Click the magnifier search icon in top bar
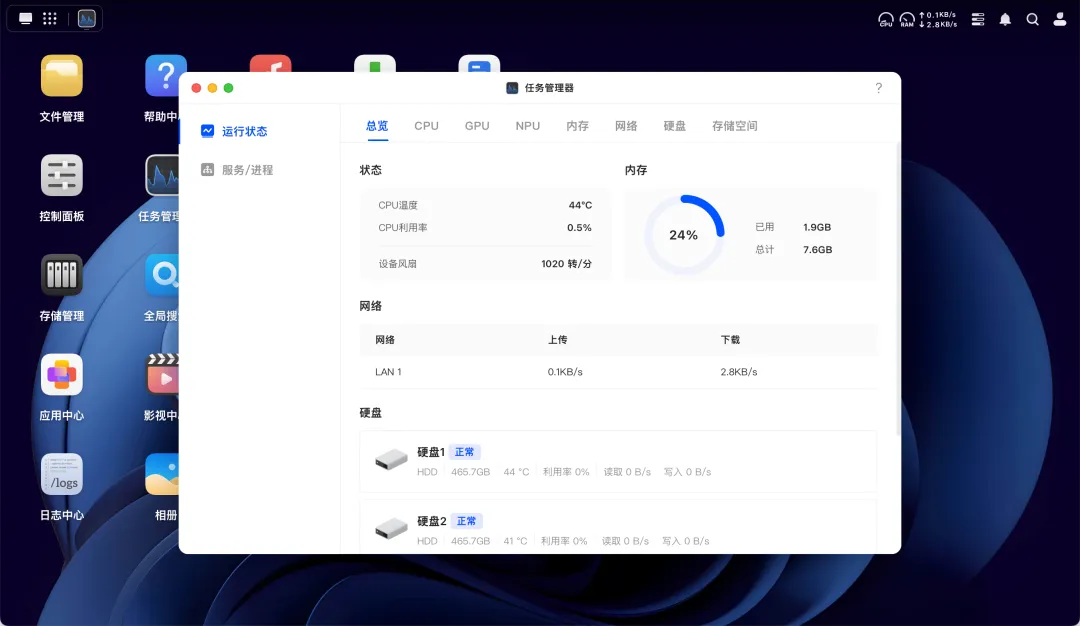Viewport: 1080px width, 626px height. (1032, 19)
